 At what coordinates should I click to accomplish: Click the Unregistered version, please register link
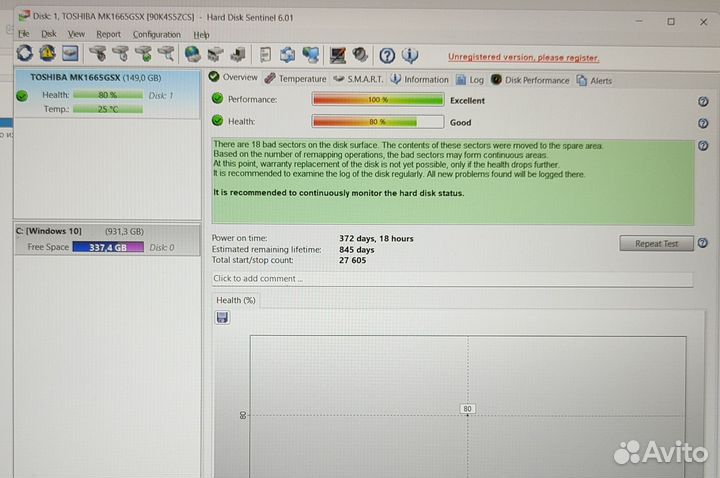pyautogui.click(x=523, y=57)
